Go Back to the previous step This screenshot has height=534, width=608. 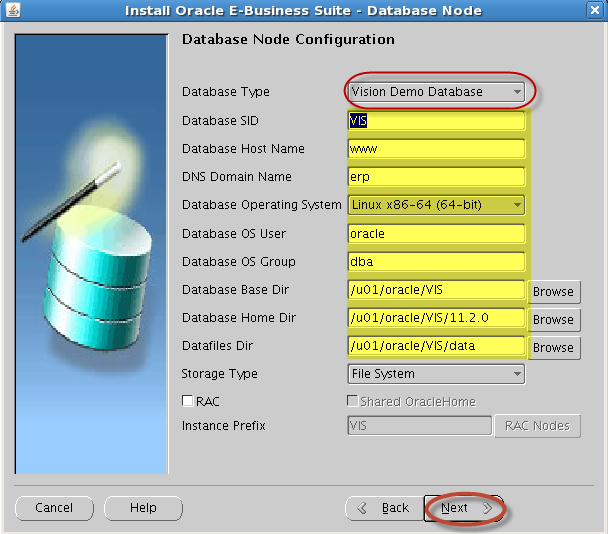click(383, 508)
